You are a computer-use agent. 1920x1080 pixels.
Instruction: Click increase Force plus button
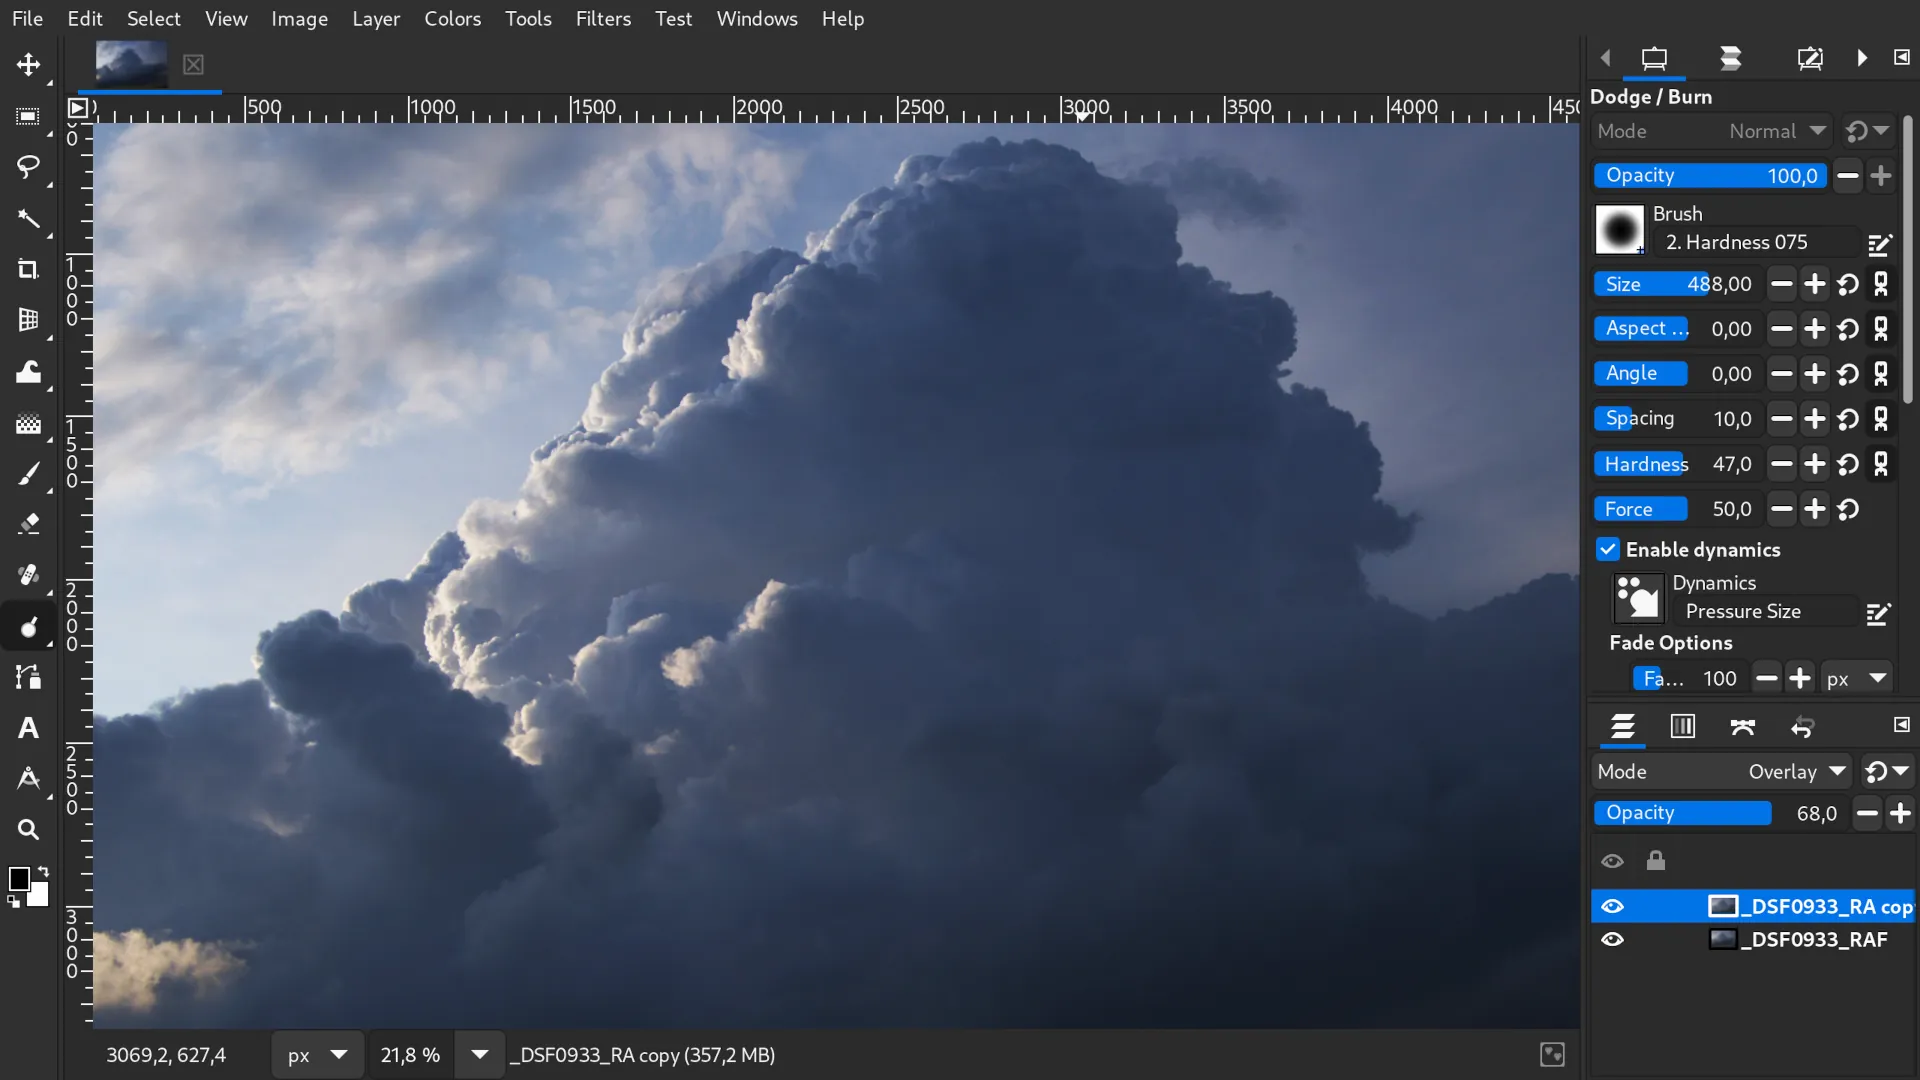click(1813, 508)
